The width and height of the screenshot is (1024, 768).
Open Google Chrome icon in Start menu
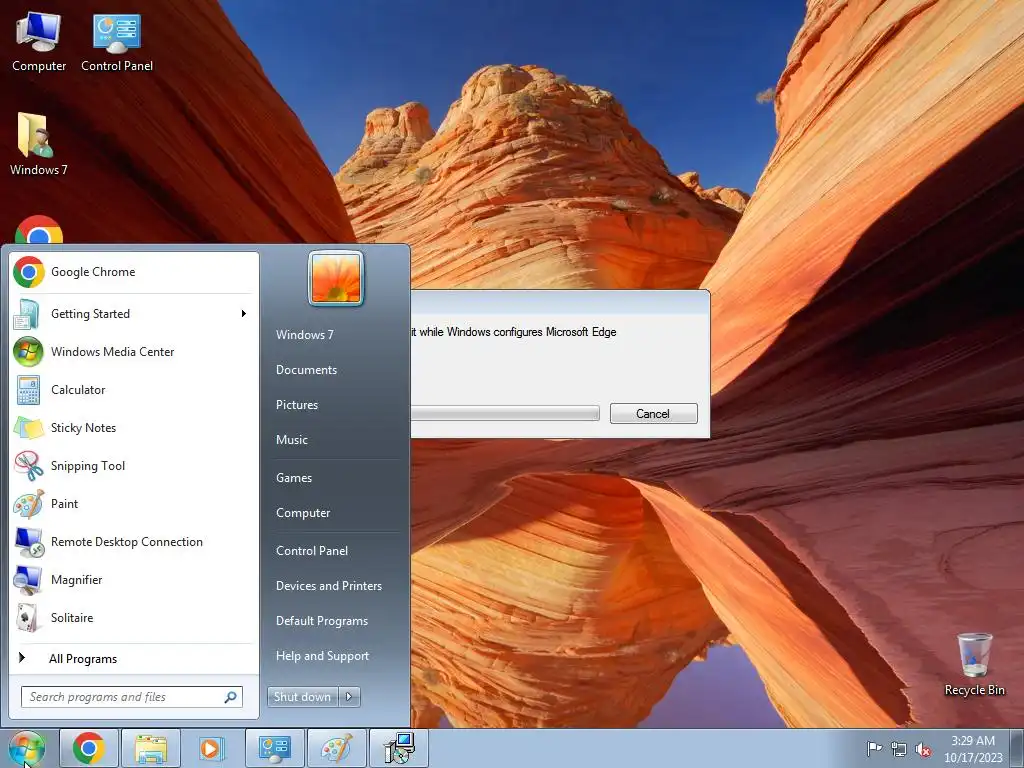click(x=29, y=272)
